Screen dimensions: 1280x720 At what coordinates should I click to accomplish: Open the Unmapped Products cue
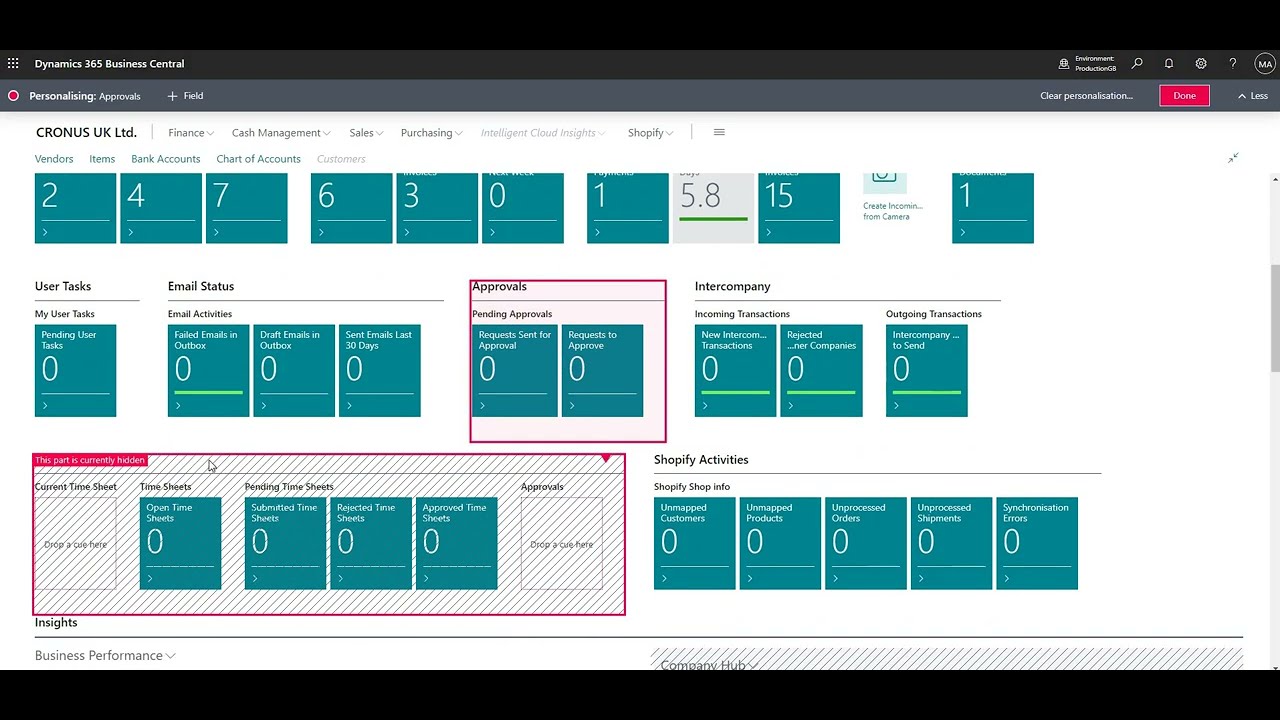[x=781, y=544]
